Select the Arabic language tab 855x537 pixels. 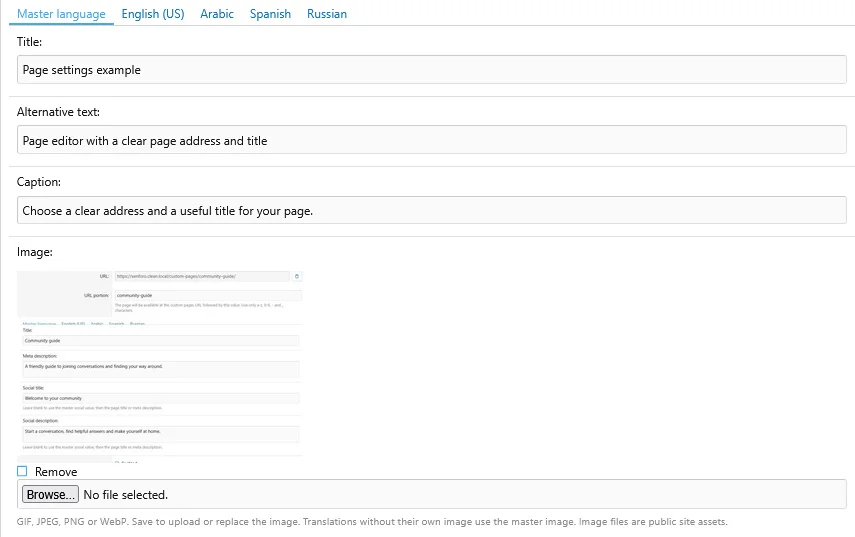coord(217,14)
